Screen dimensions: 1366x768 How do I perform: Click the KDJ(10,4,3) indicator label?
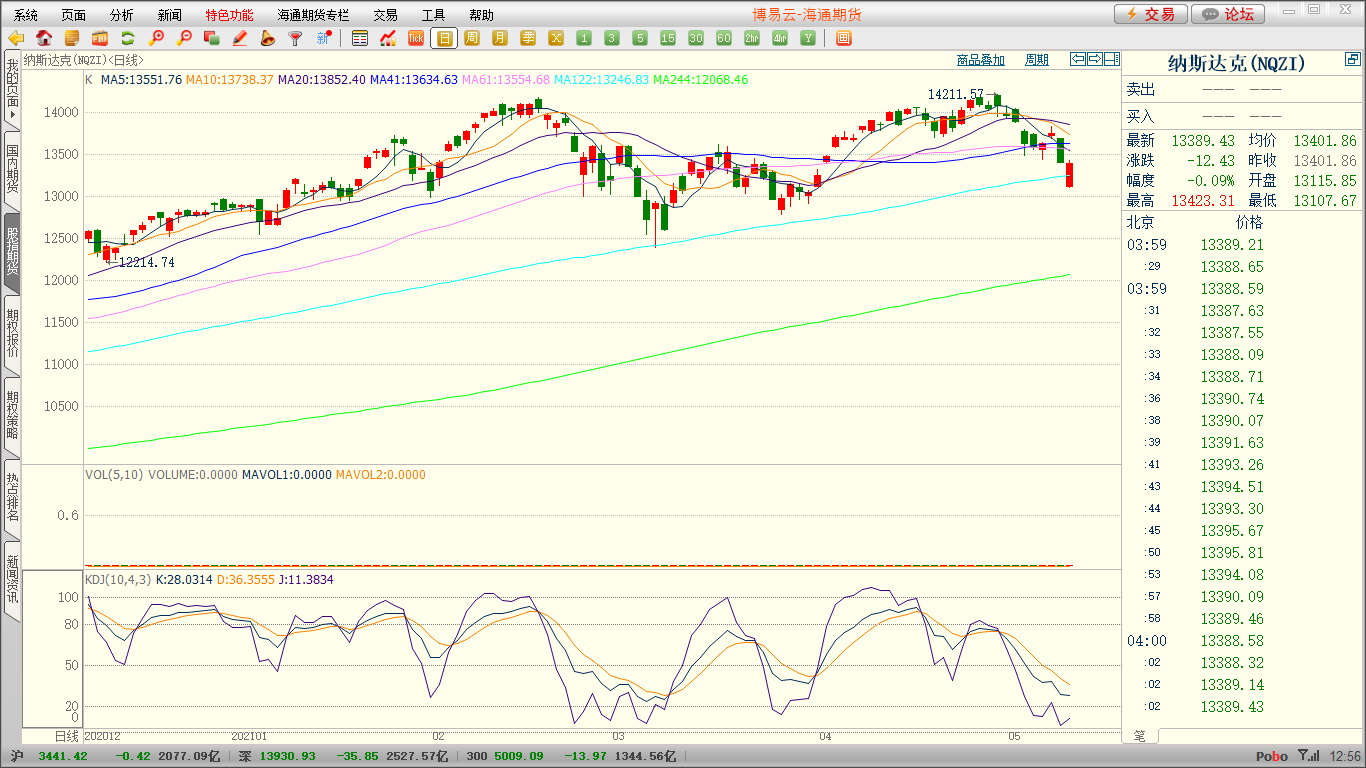click(118, 579)
